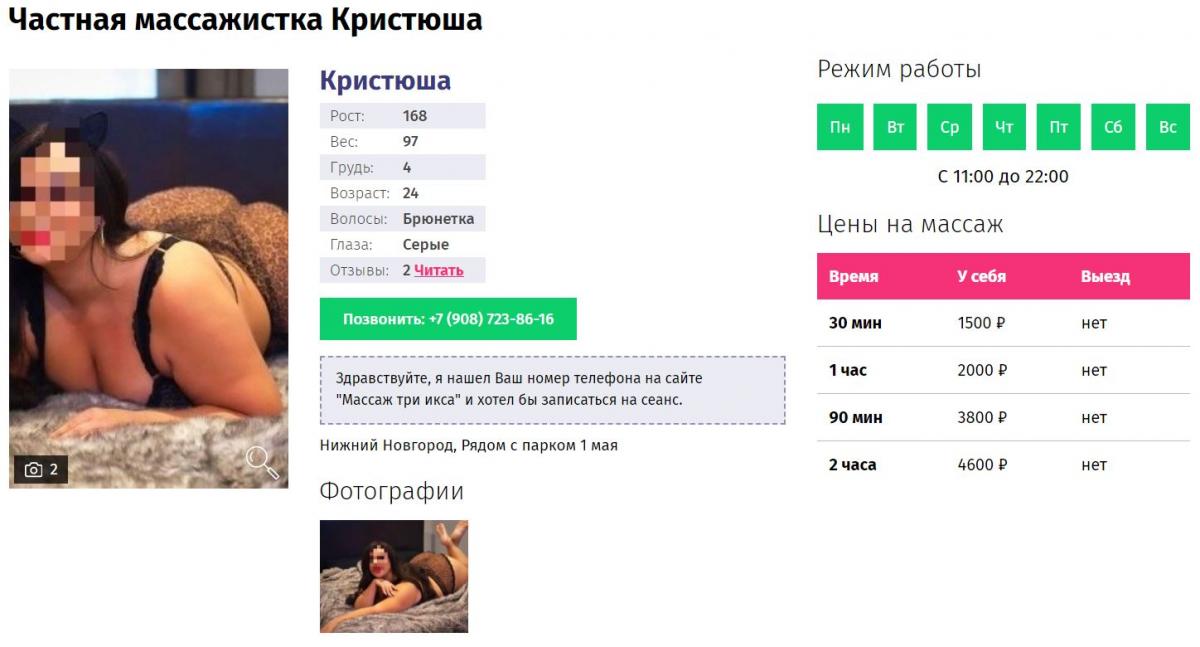Click the dashed greeting message box
1200x647 pixels.
click(552, 390)
